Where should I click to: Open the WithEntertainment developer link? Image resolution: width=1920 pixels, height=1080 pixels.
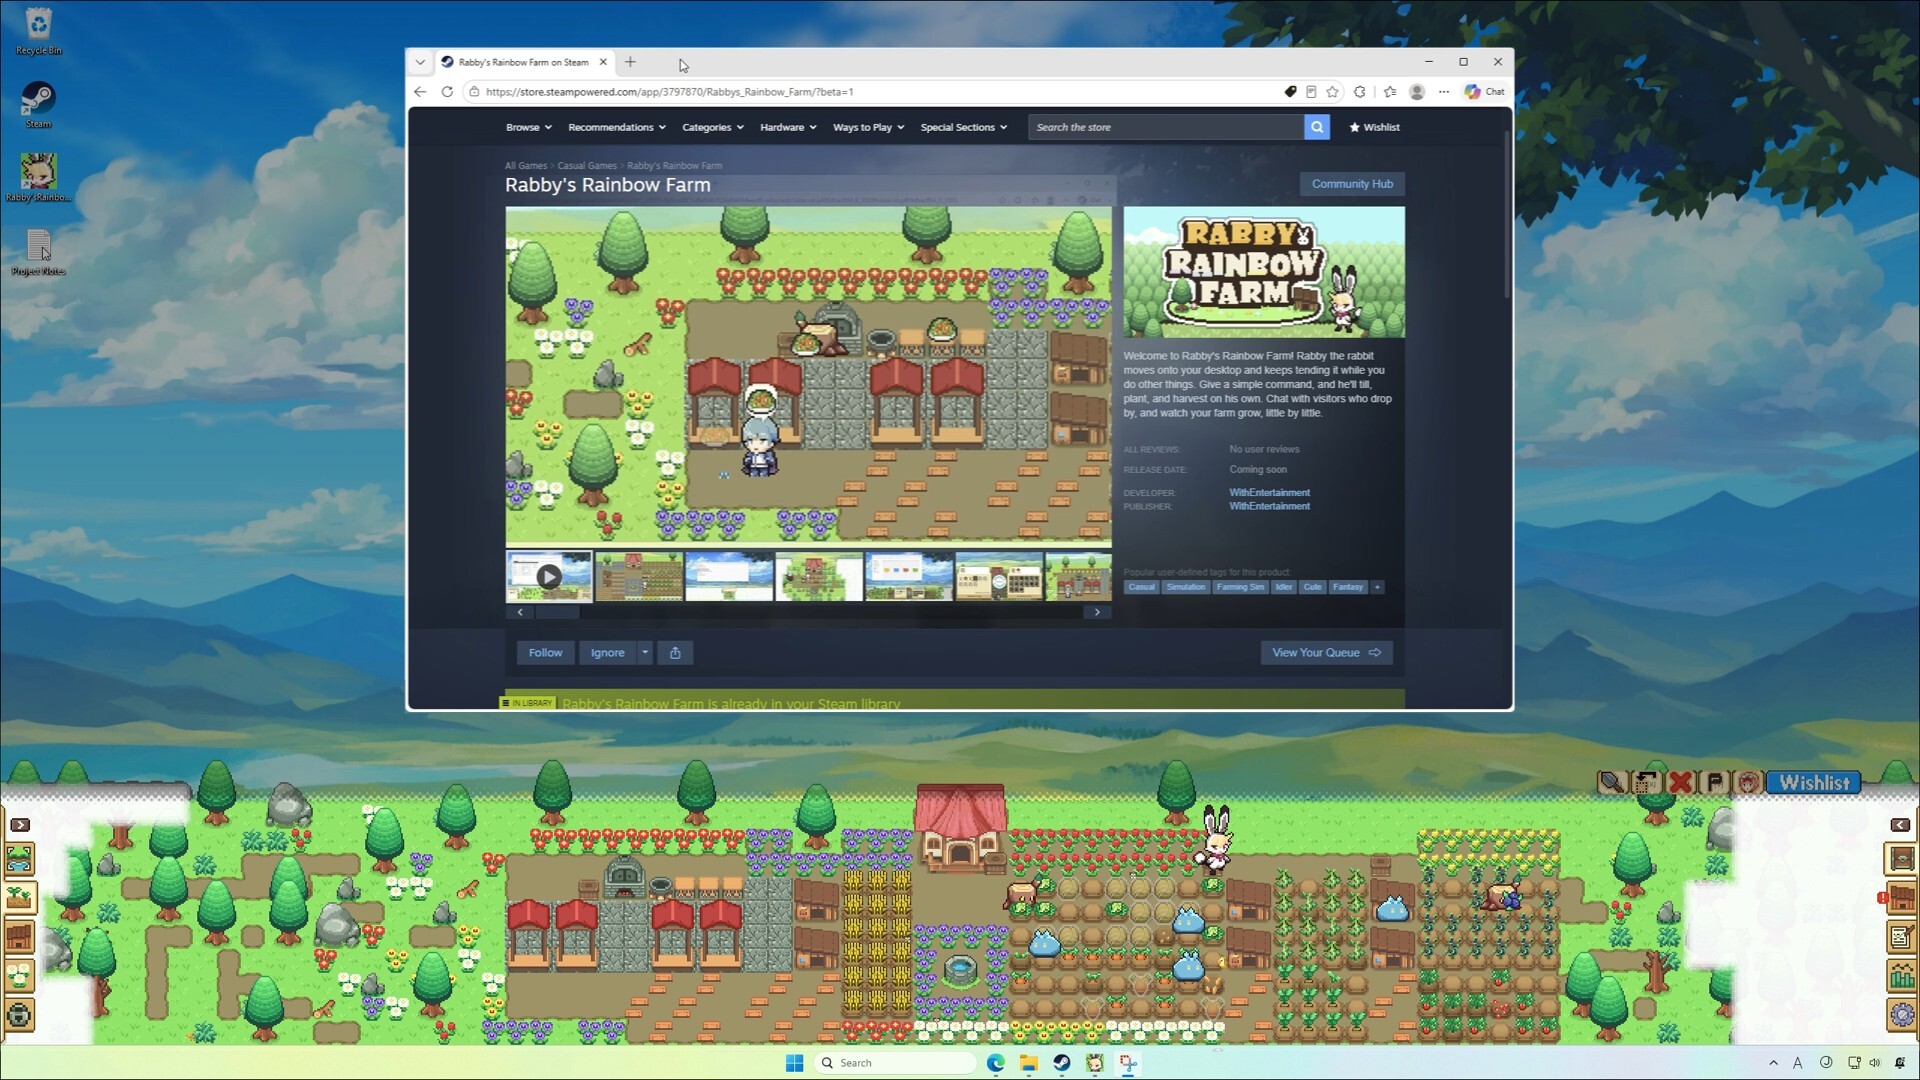pyautogui.click(x=1269, y=492)
